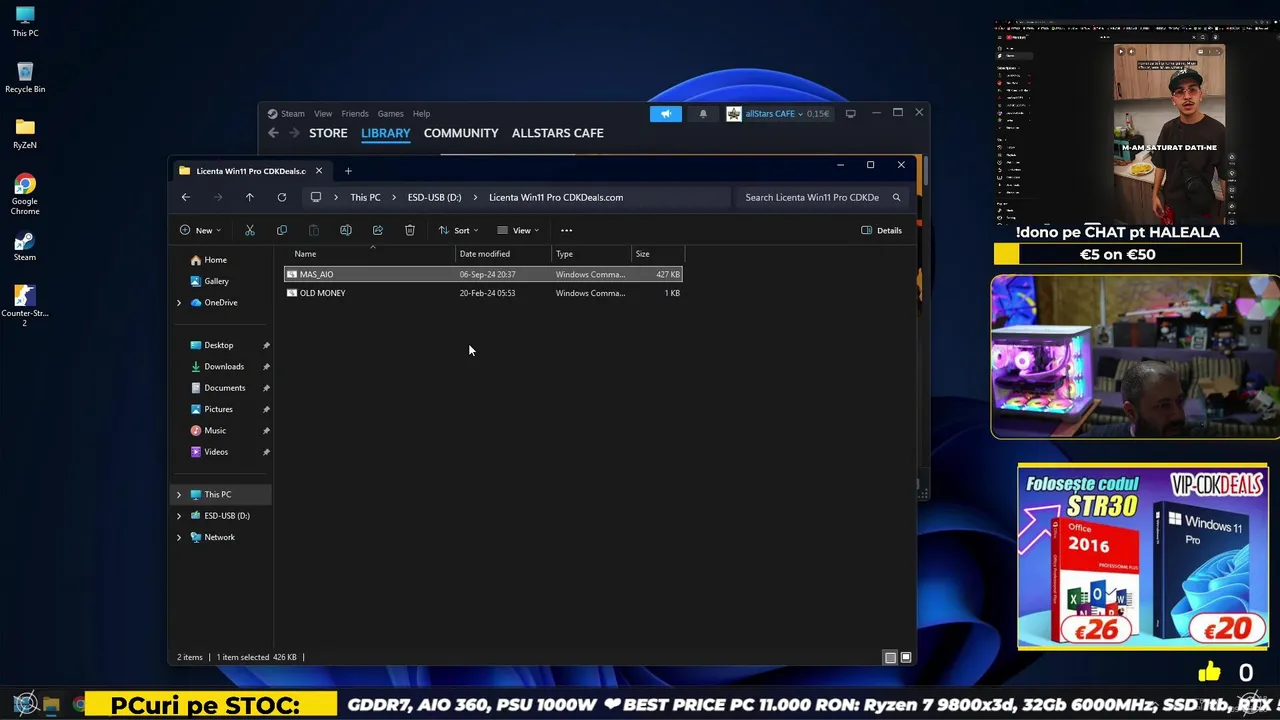Select Google Chrome desktop shortcut
Screen dimensions: 1280x720
[25, 194]
